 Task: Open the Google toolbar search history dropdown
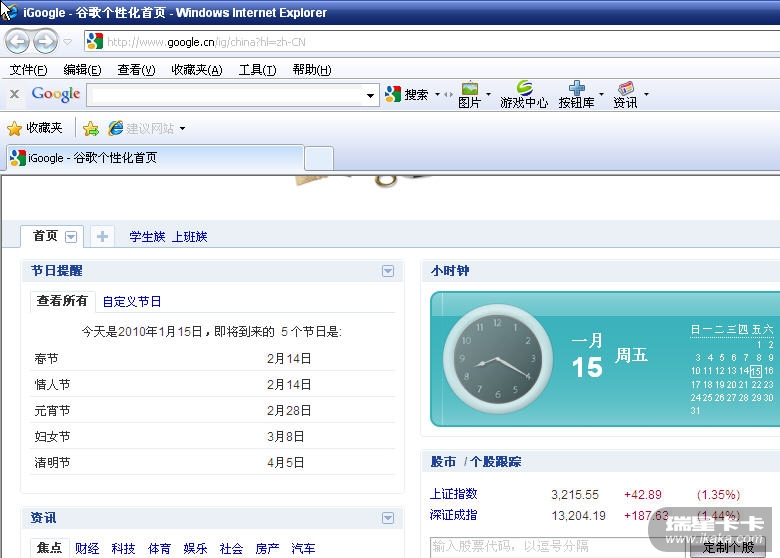click(371, 95)
